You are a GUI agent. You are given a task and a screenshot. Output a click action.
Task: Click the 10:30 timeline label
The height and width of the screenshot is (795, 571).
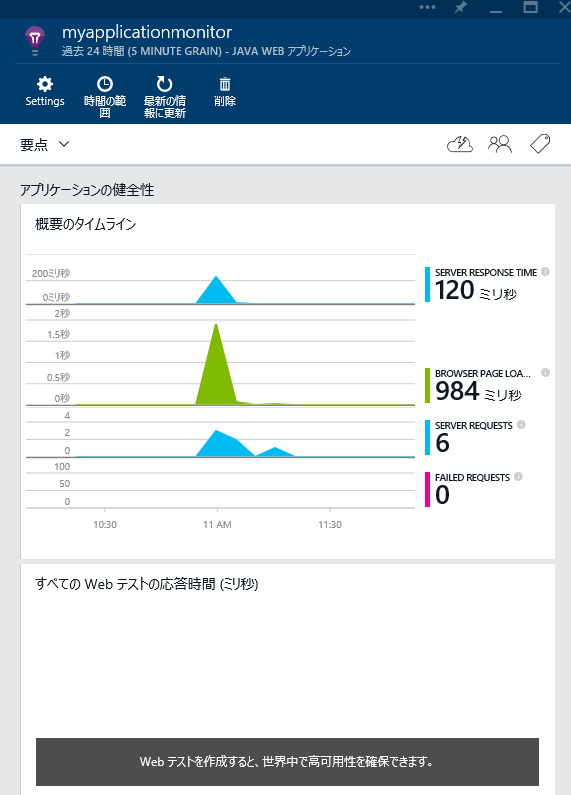(x=105, y=525)
